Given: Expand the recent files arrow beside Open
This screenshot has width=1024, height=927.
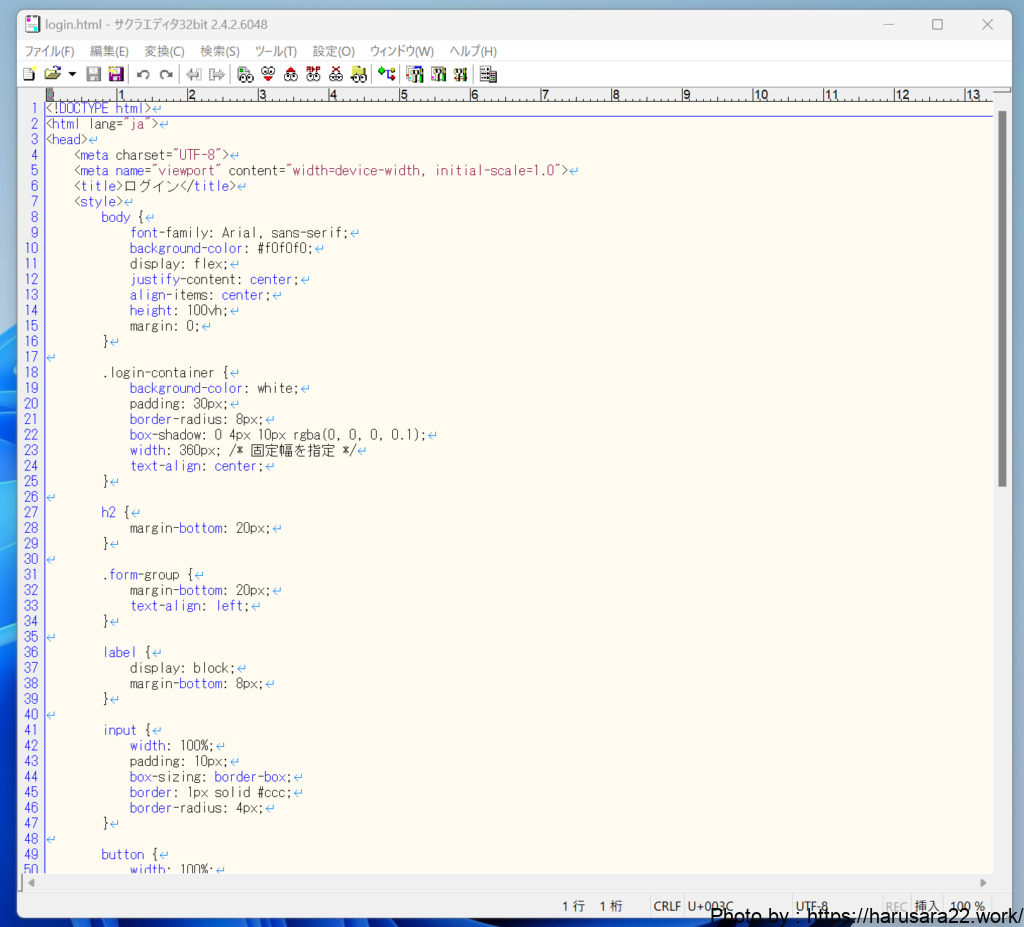Looking at the screenshot, I should [x=72, y=74].
